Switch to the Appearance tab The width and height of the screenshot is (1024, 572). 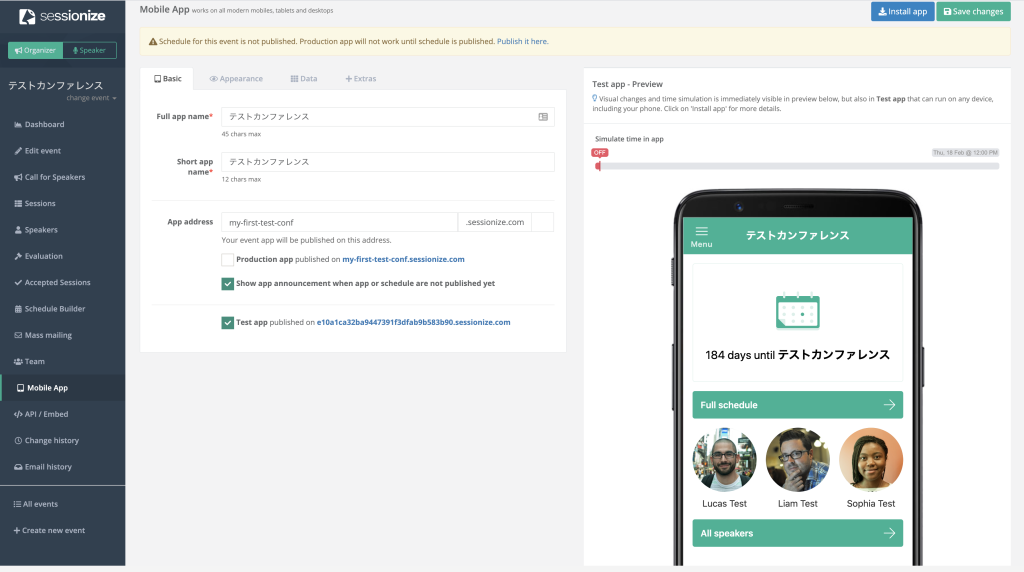[x=236, y=78]
